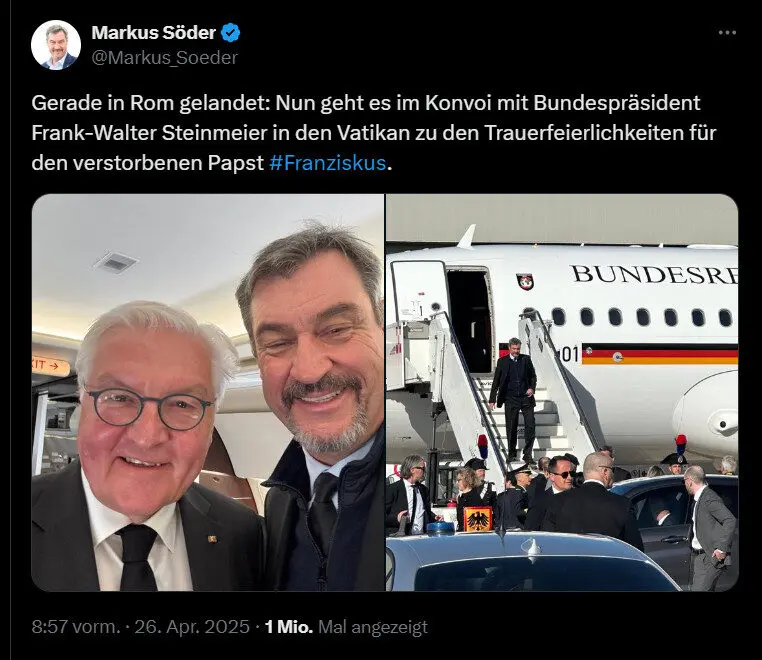Open the three-dot more options menu
This screenshot has height=660, width=762.
(727, 33)
